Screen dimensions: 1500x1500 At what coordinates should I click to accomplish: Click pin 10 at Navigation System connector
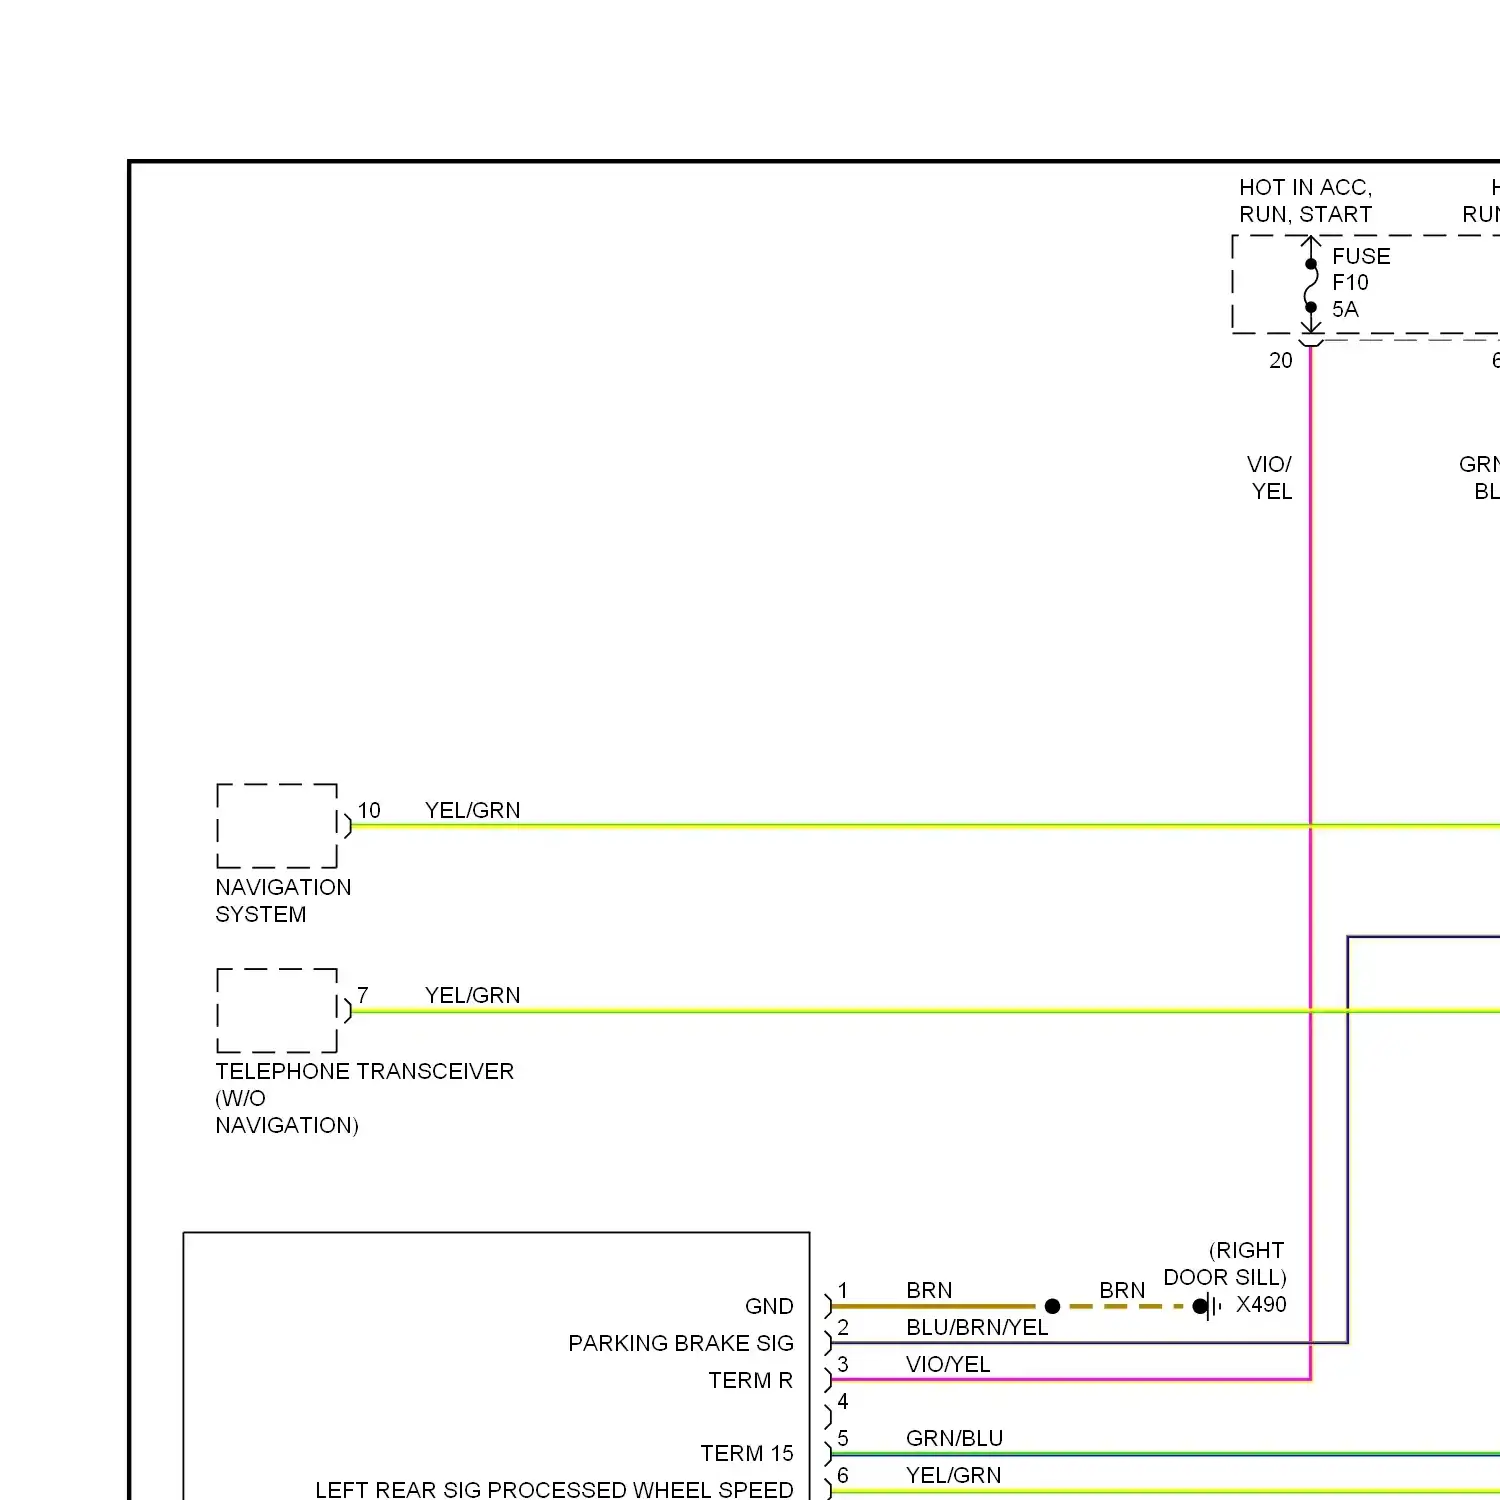coord(369,810)
